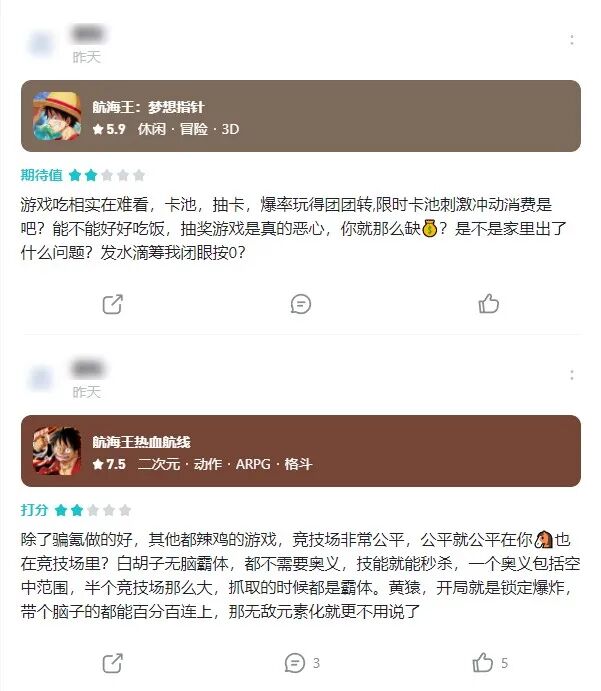Open the 航海王热血航线 game card

coord(301,451)
